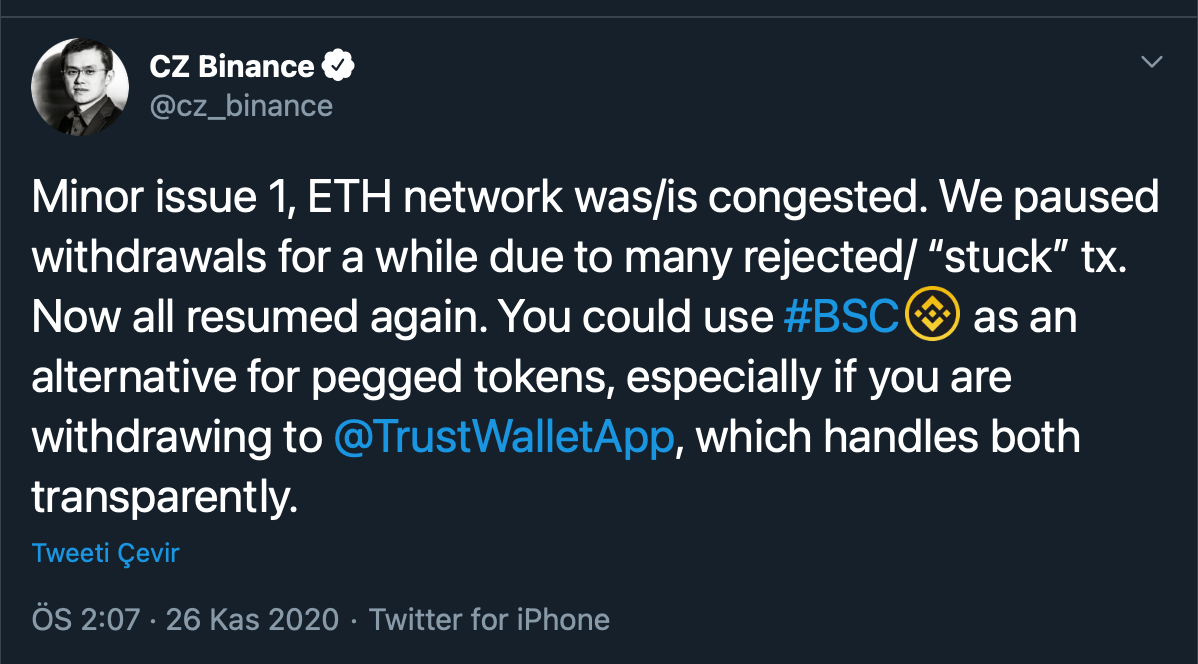Click the word "transparently" in the tweet

pos(164,498)
